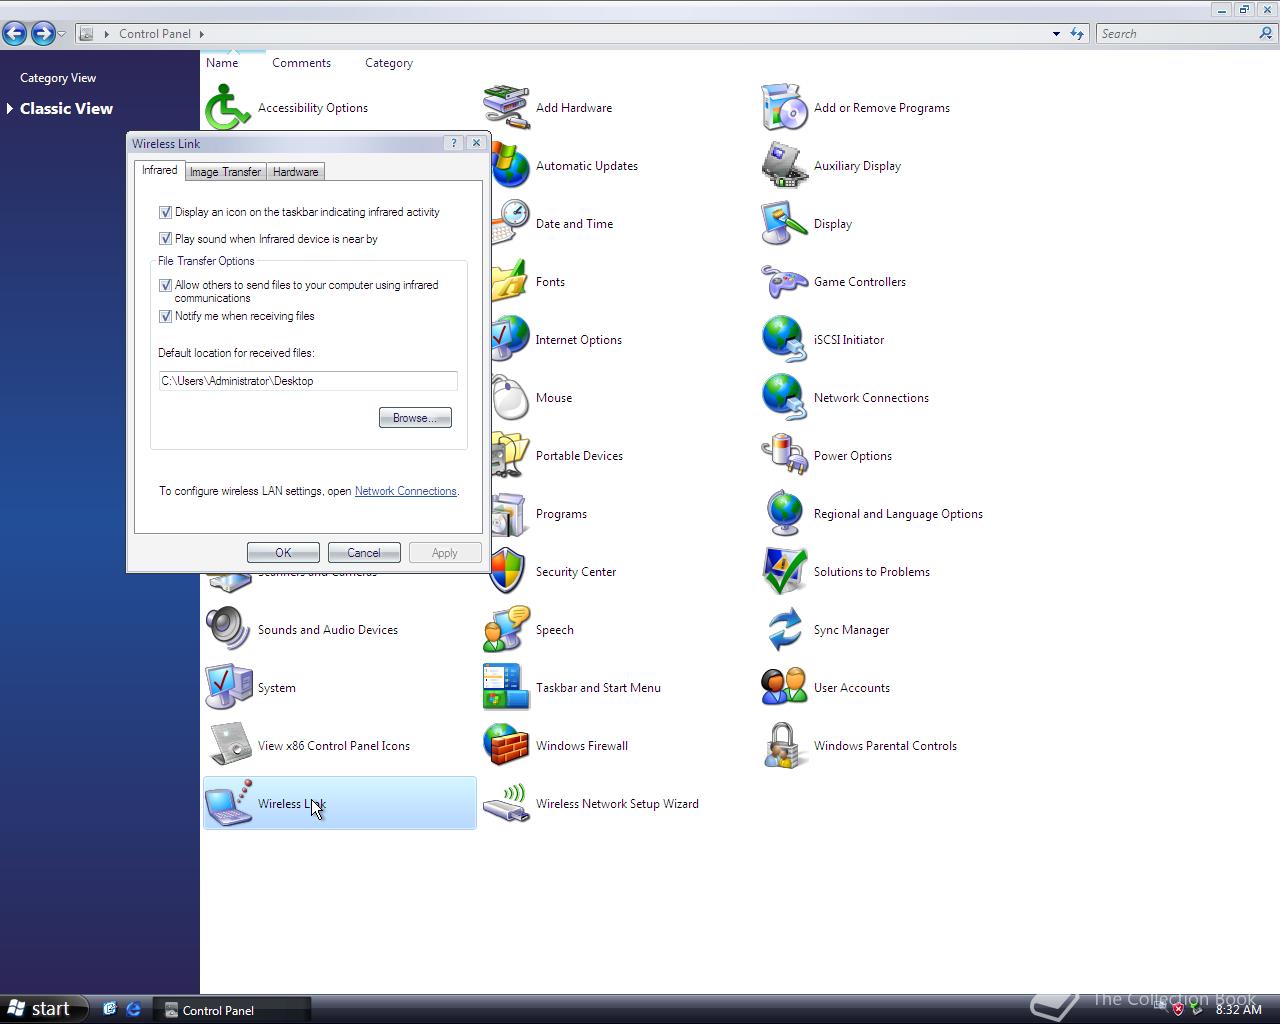
Task: Click the Fonts label text
Action: [550, 281]
